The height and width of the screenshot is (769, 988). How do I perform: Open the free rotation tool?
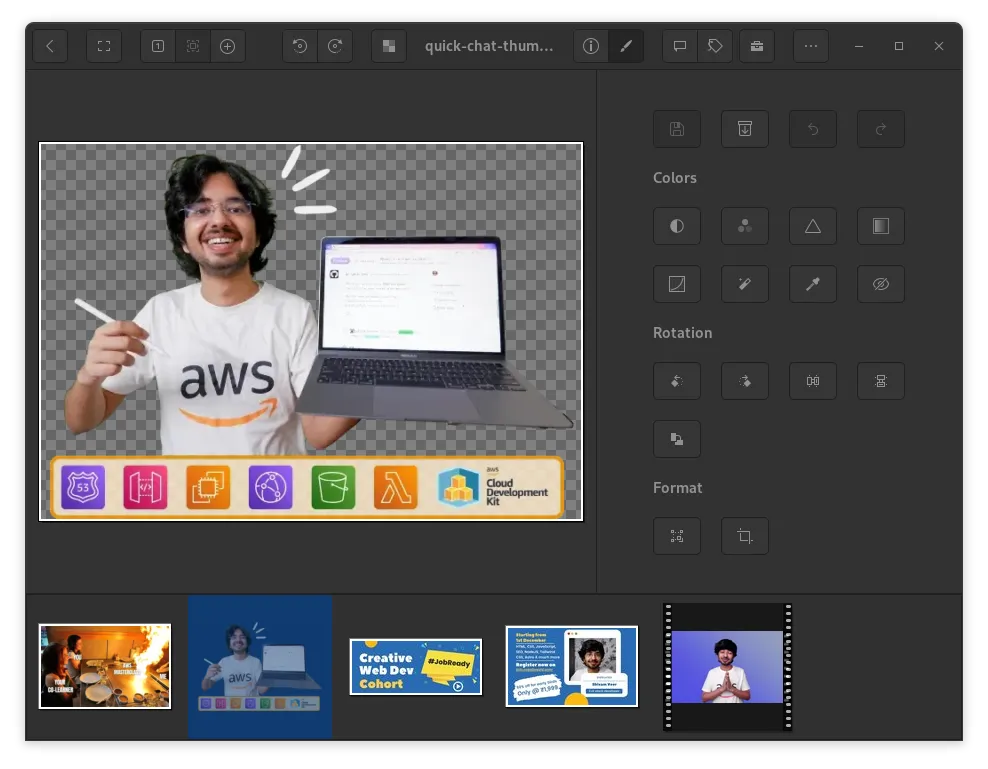tap(677, 439)
